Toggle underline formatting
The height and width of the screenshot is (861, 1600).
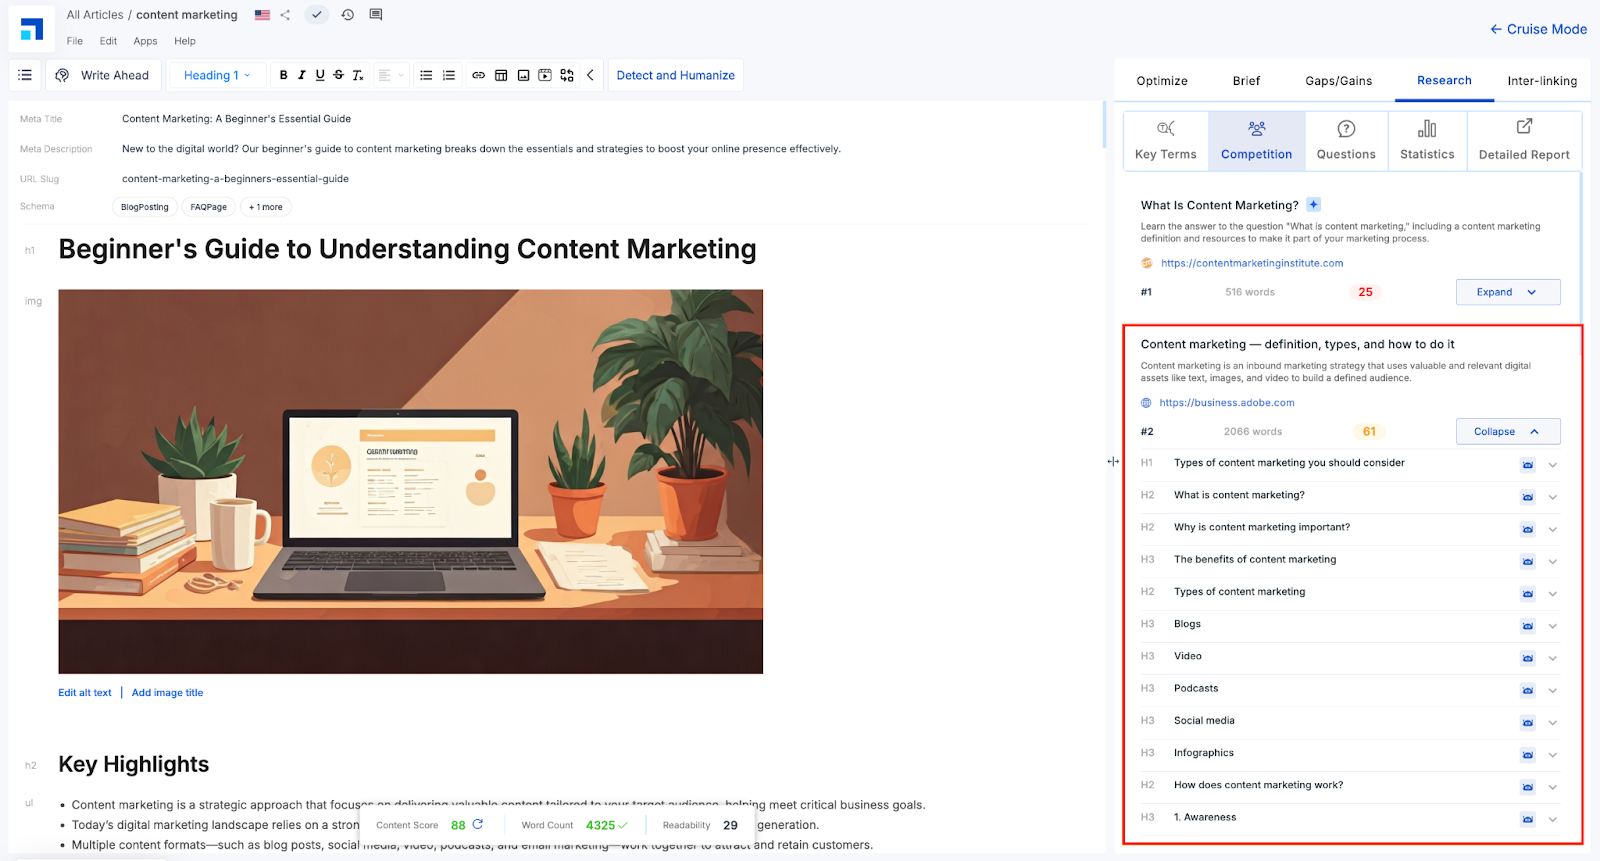[320, 75]
